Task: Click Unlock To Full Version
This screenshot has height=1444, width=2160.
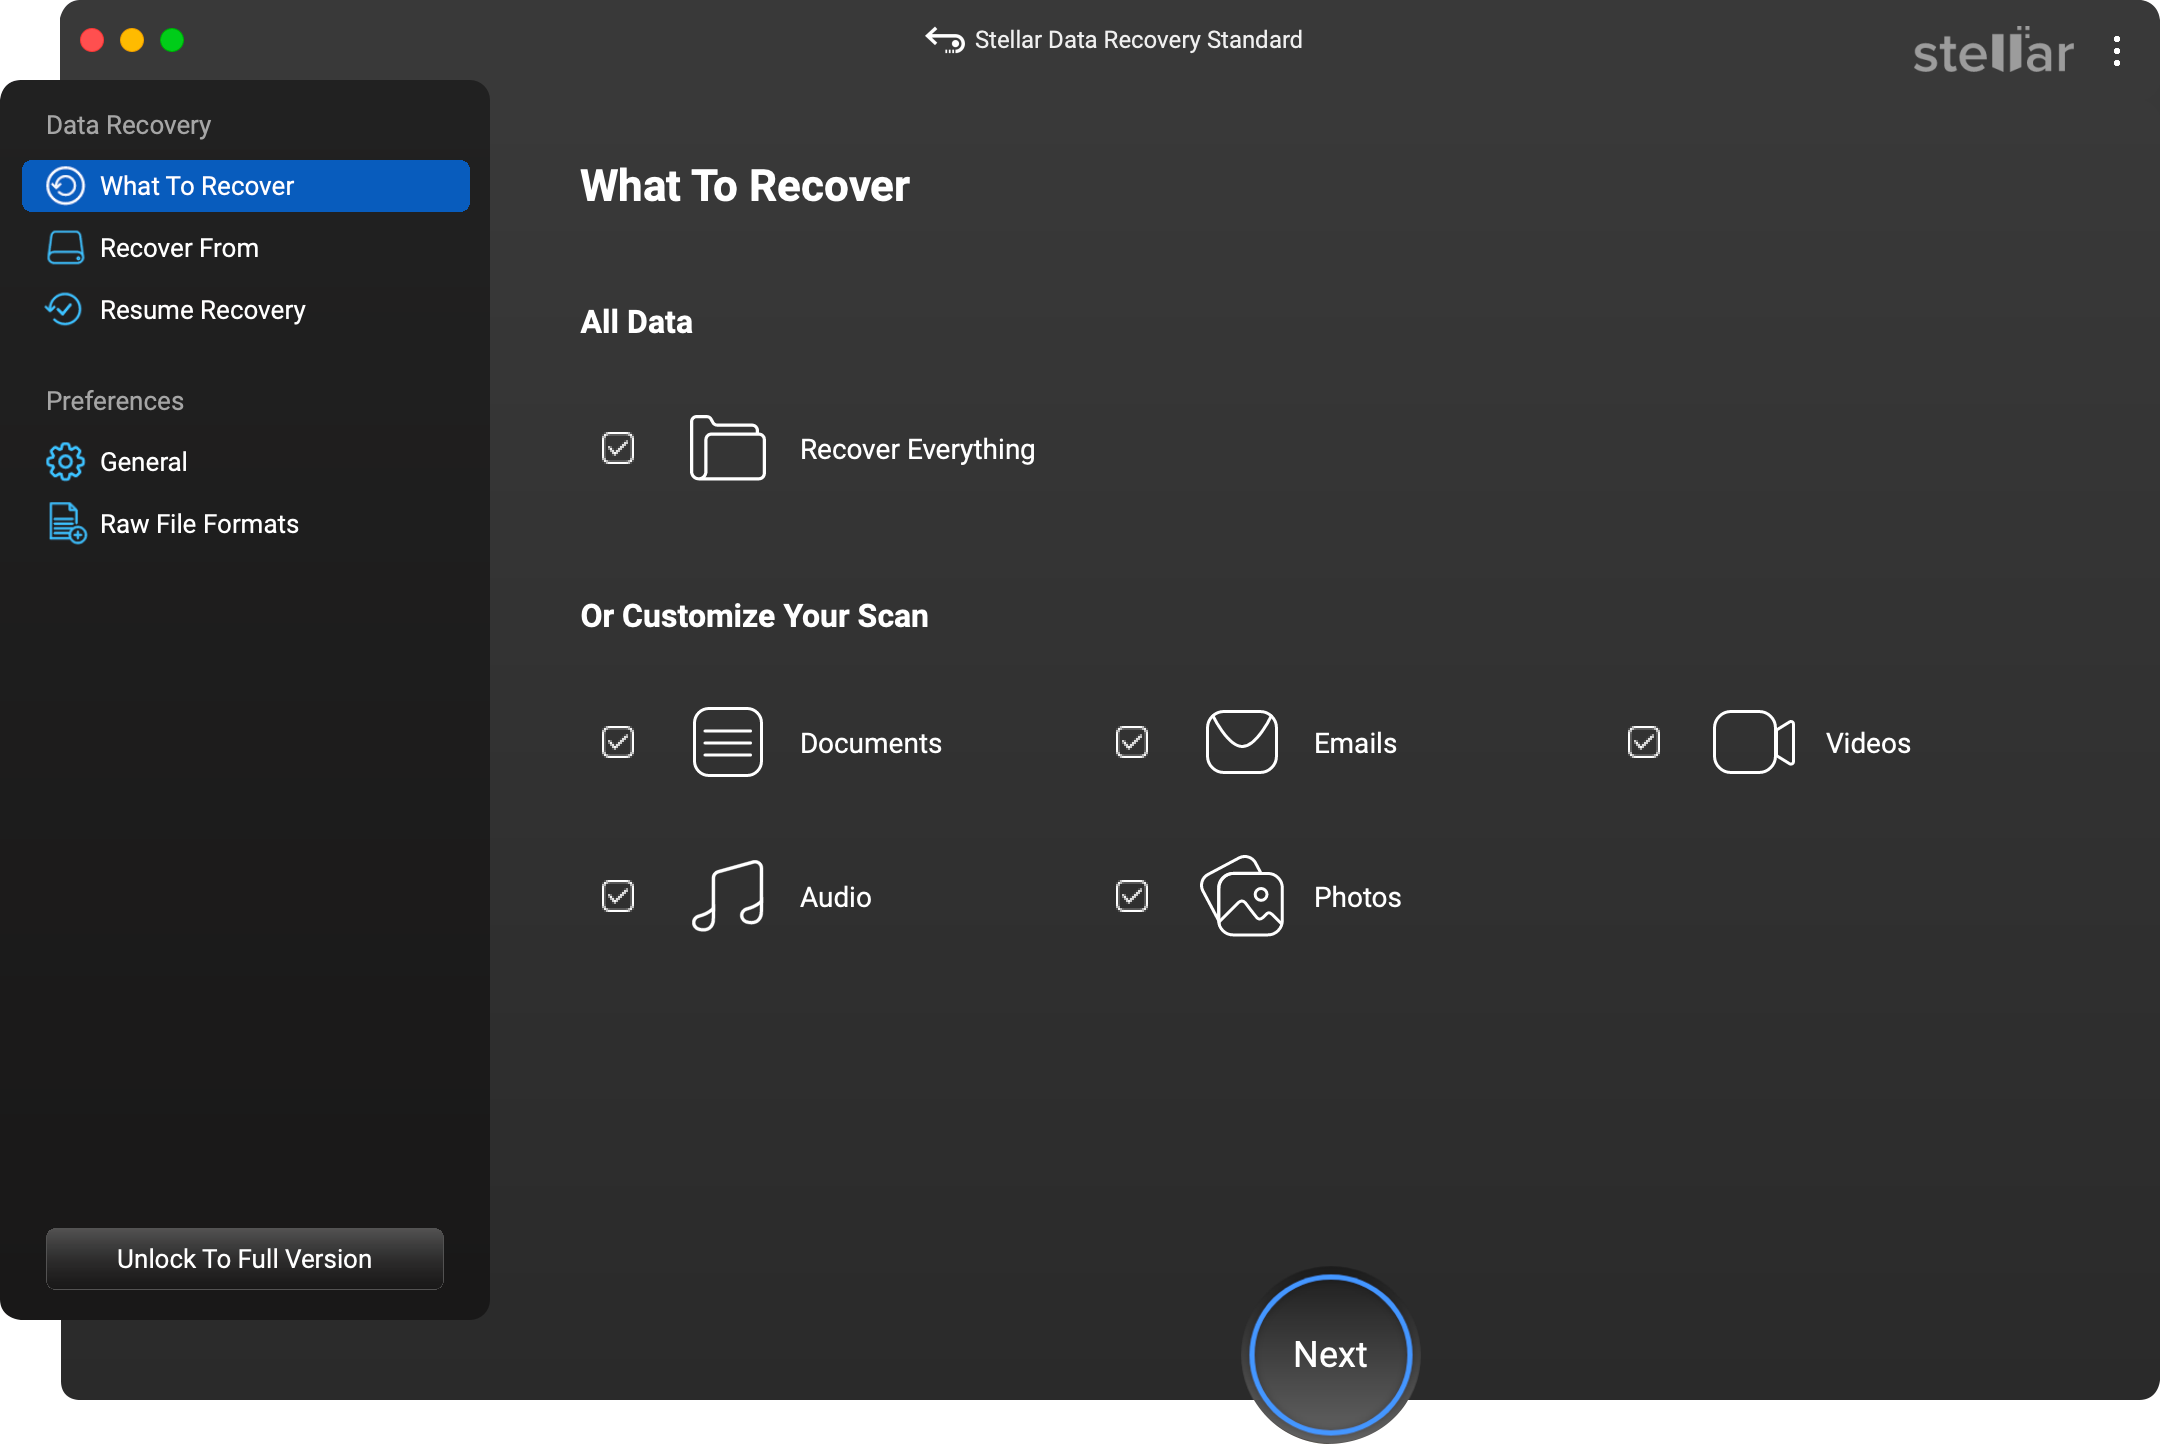Action: (x=244, y=1258)
